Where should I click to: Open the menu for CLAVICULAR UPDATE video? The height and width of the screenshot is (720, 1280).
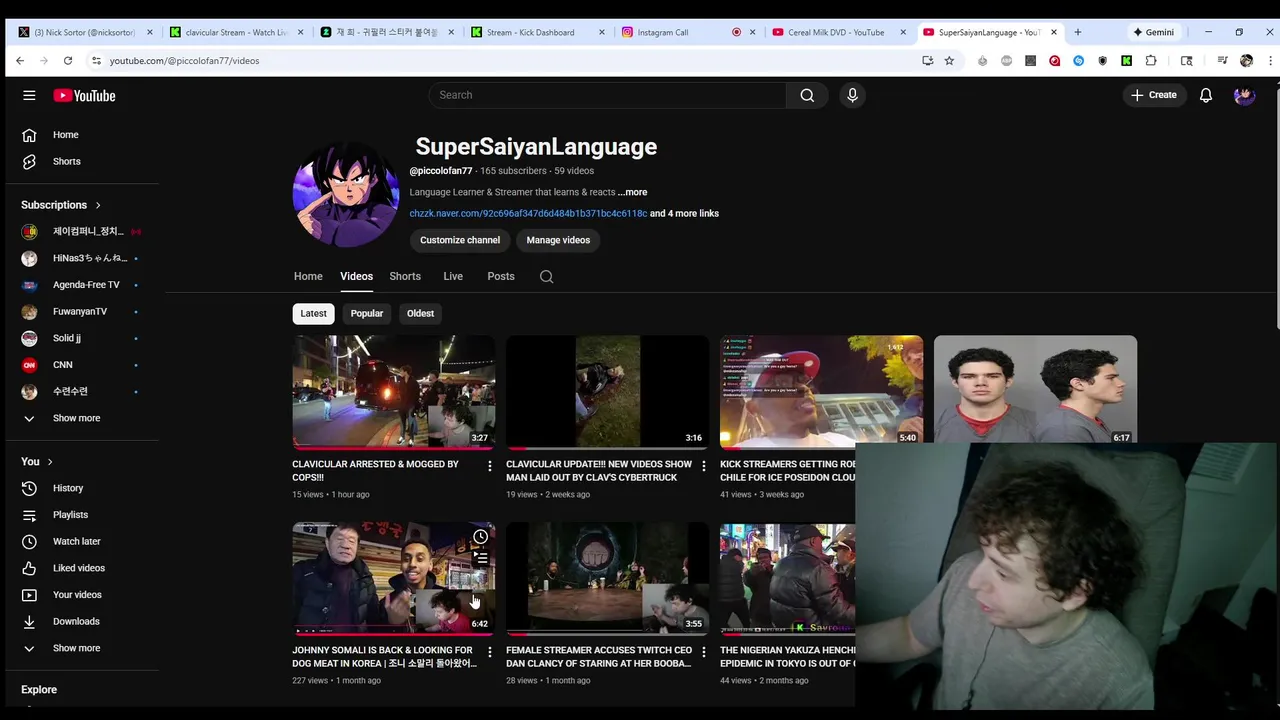click(703, 466)
